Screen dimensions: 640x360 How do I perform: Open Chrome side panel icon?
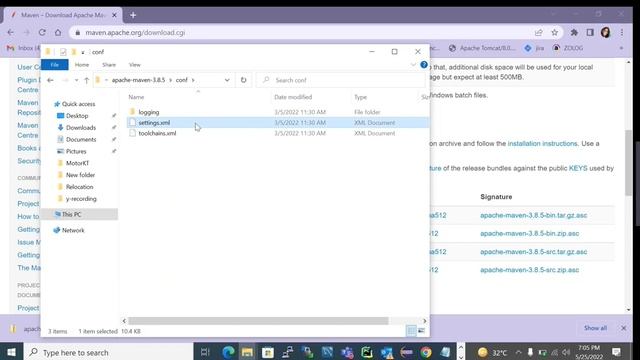(x=590, y=32)
